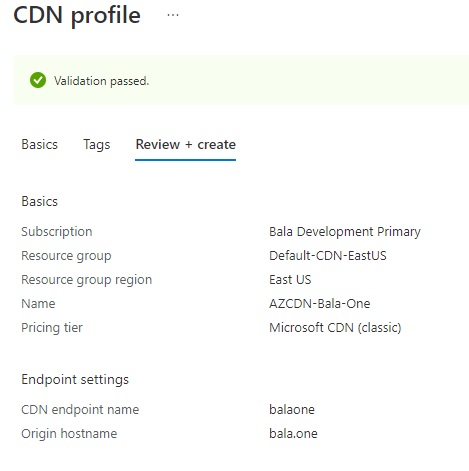Click the 'Resource group region' label

(86, 280)
